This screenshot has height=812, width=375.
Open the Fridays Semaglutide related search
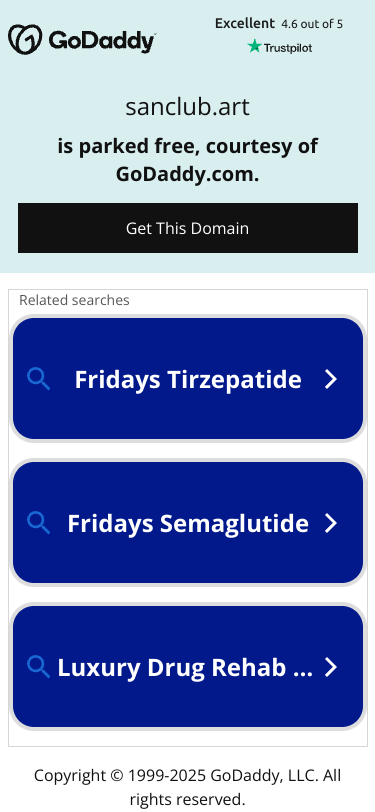[x=188, y=523]
